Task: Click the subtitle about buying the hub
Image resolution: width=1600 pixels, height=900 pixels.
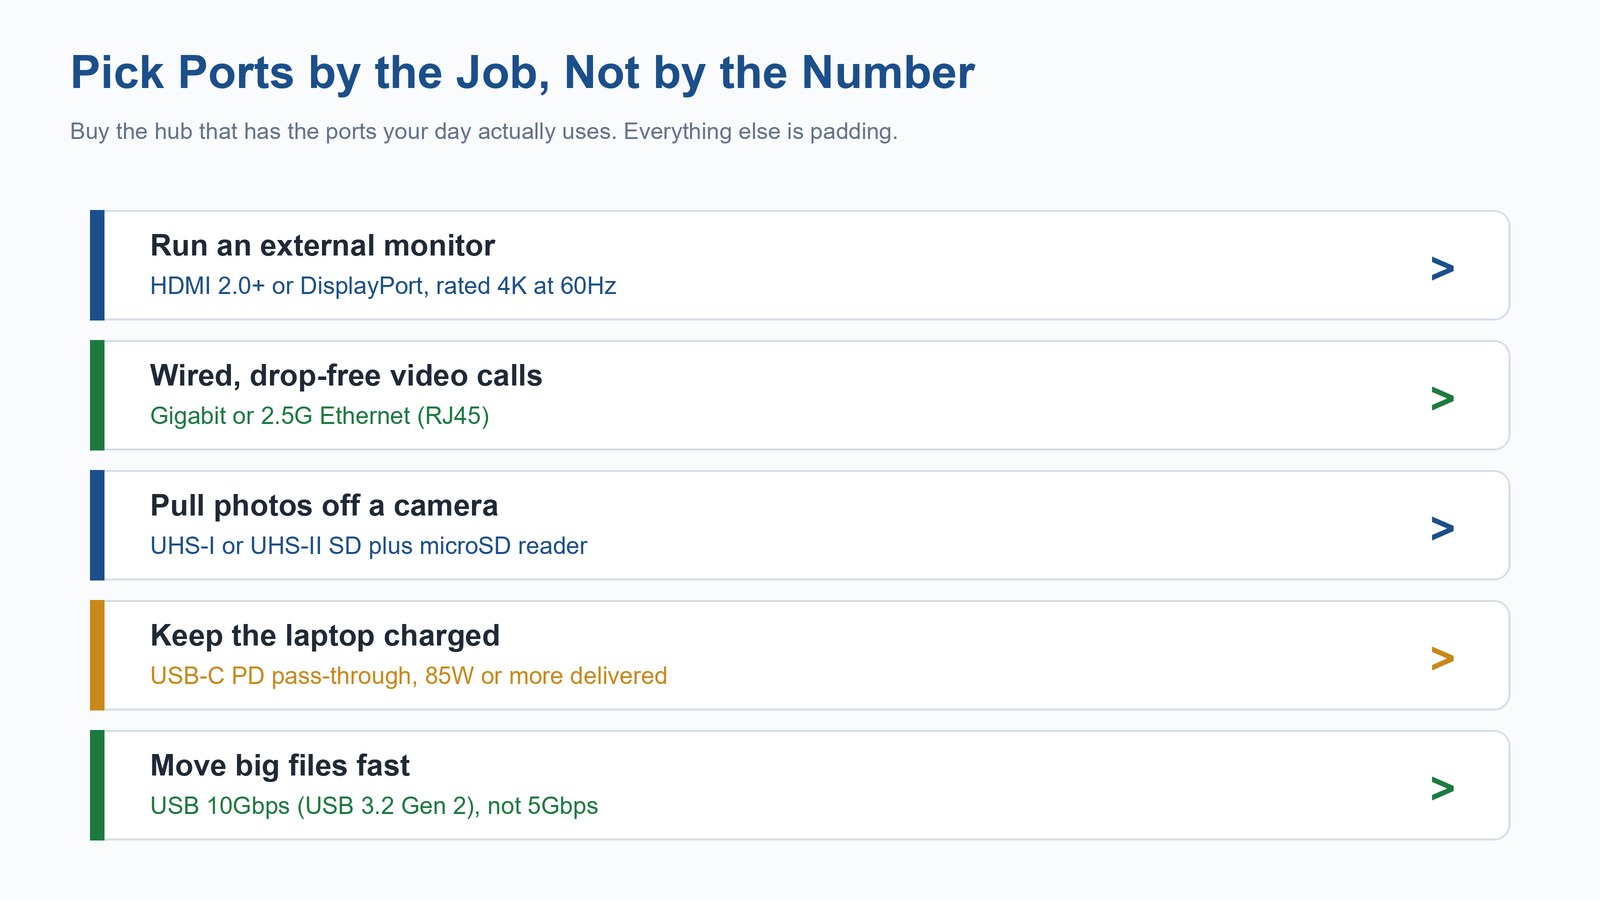Action: click(x=484, y=131)
